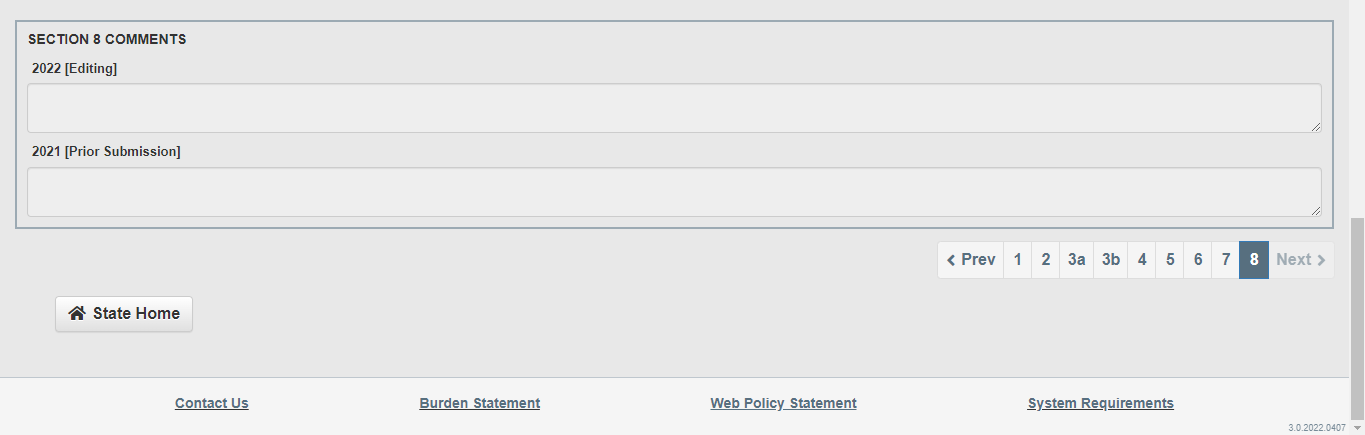
Task: Open page 1 in pagination
Action: pyautogui.click(x=1017, y=260)
